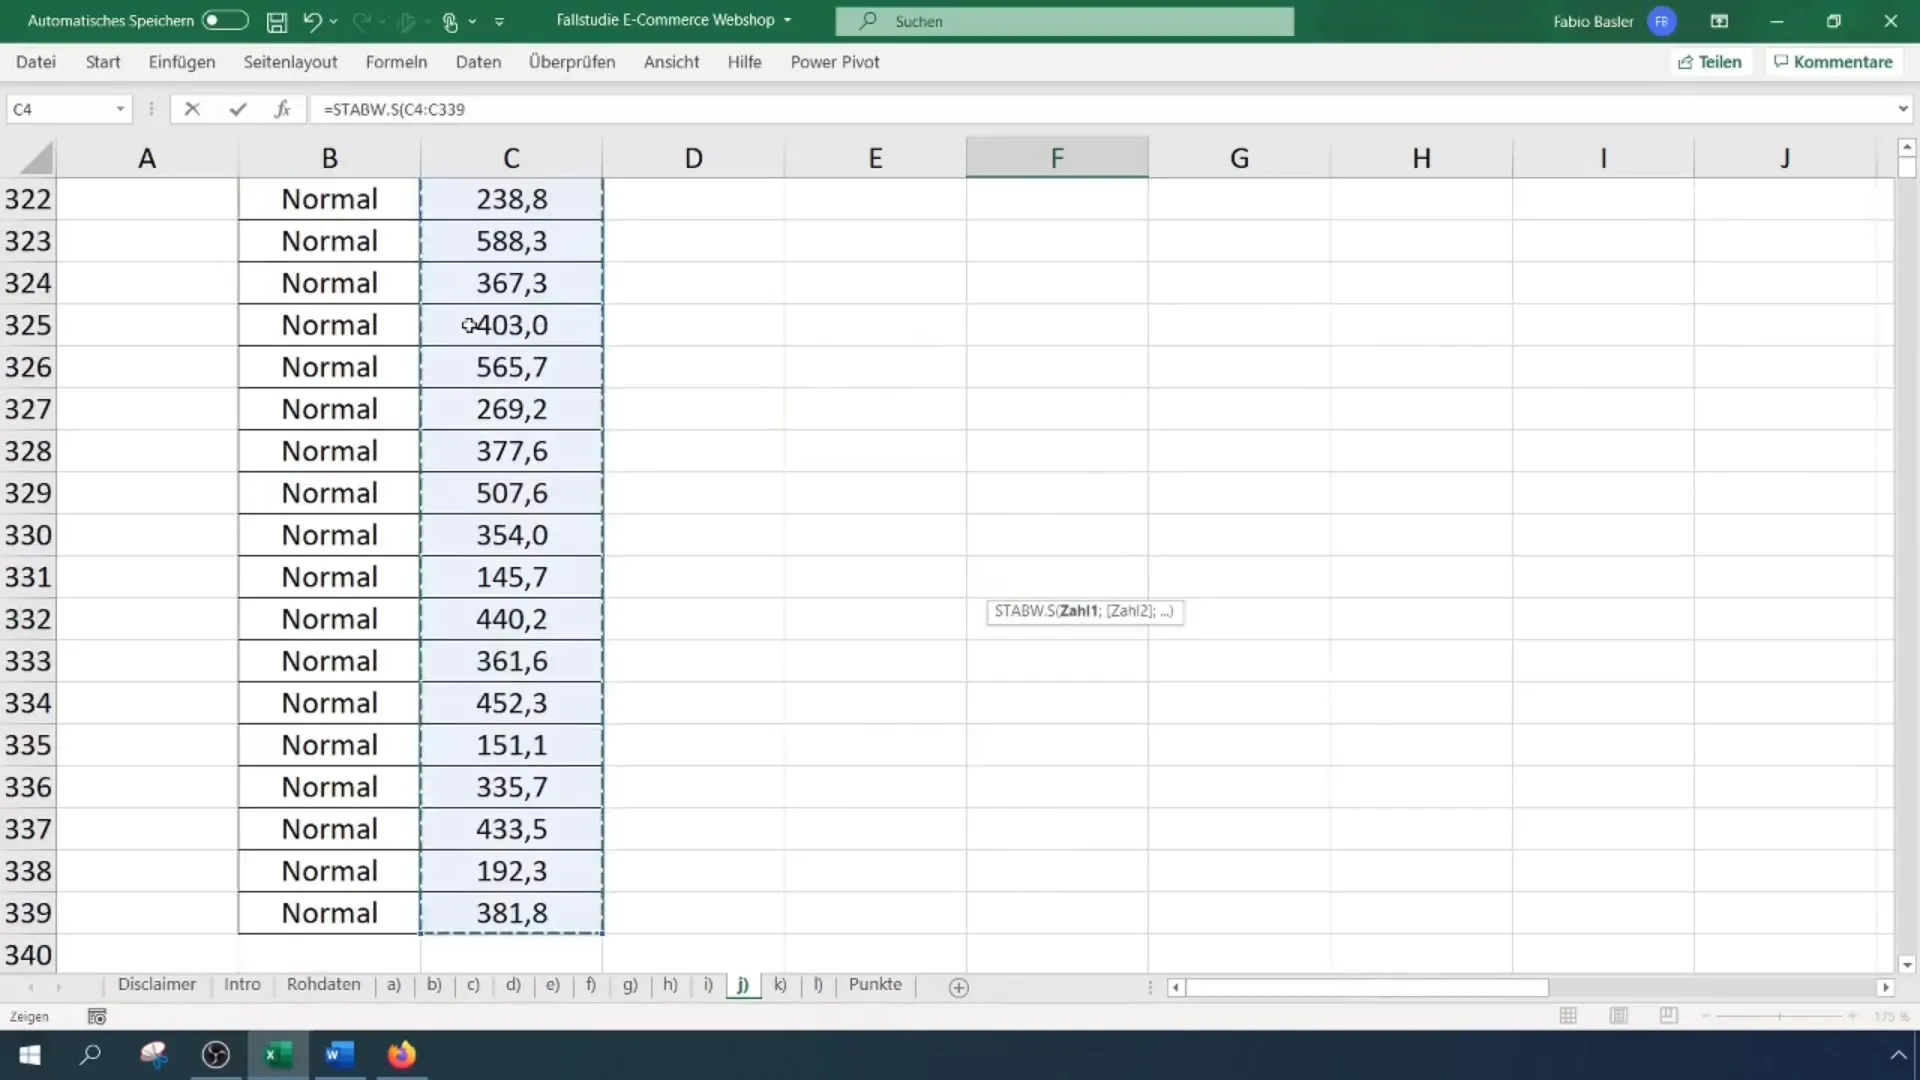Open the Seitenlayout ribbon tab
1920x1080 pixels.
pos(290,62)
